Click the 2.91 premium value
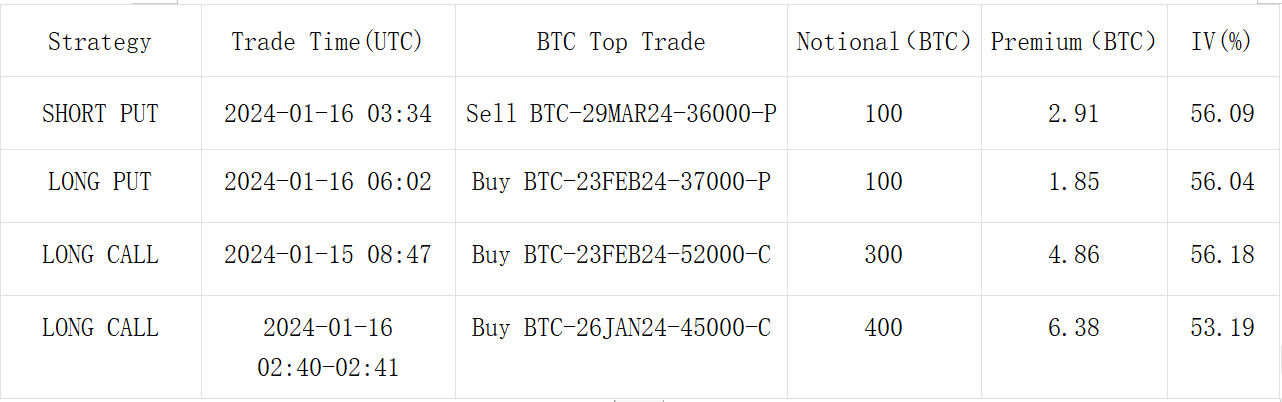The height and width of the screenshot is (402, 1282). (1074, 114)
